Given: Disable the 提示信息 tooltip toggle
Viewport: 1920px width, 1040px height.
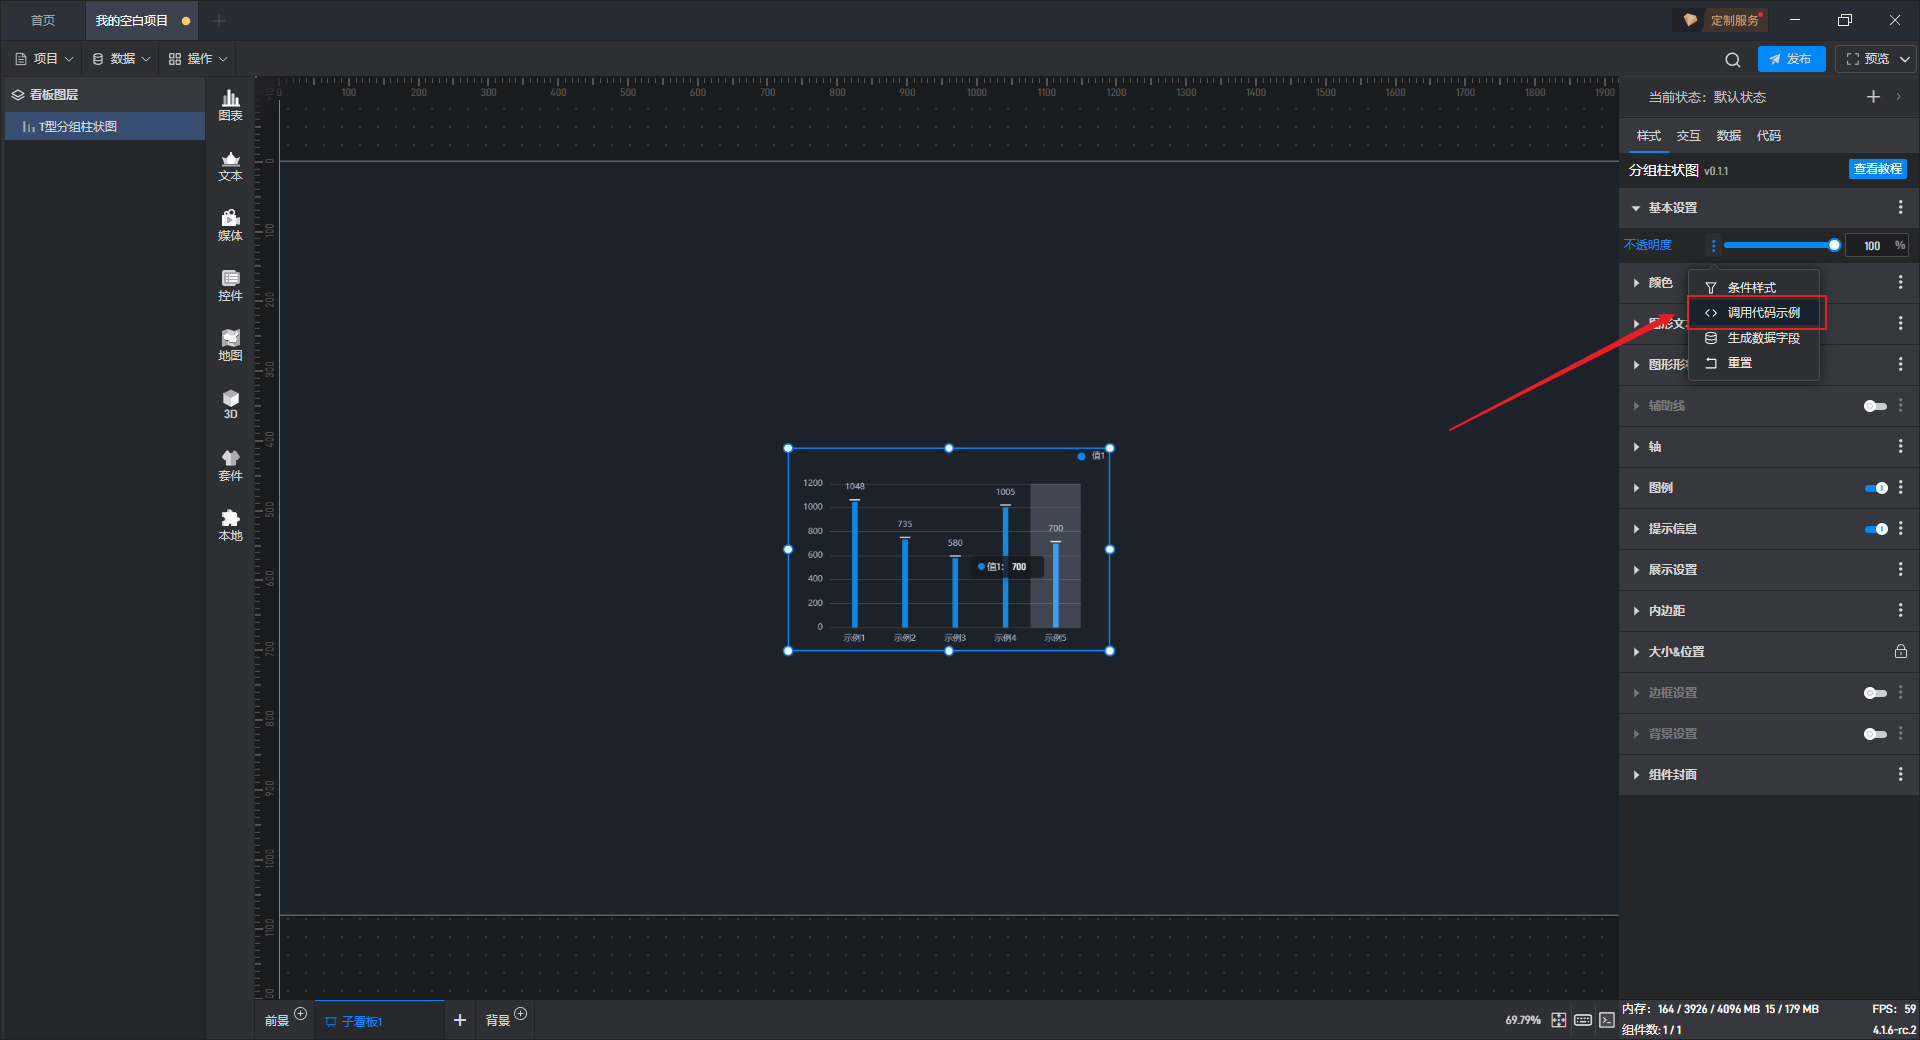Looking at the screenshot, I should (x=1876, y=529).
